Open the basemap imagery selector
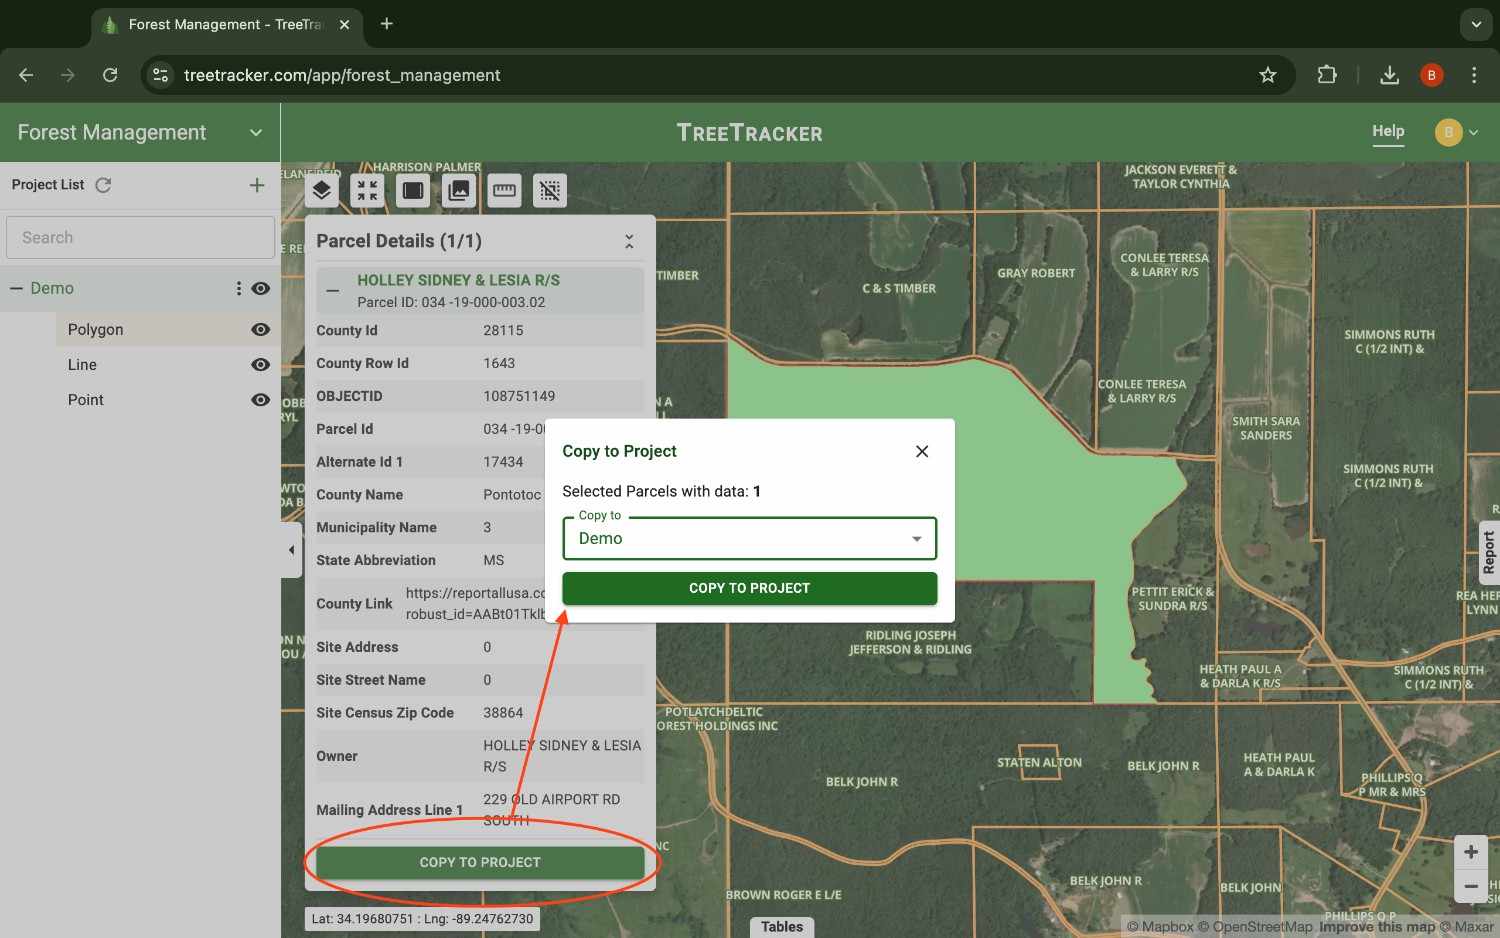Screen dimensions: 1500x938 pyautogui.click(x=458, y=190)
